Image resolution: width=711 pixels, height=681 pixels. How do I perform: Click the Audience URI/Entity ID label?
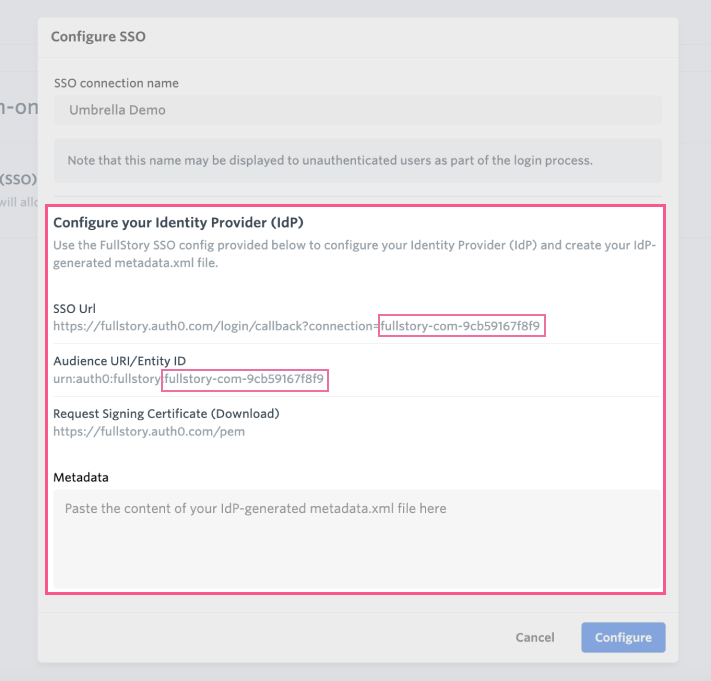[x=120, y=360]
